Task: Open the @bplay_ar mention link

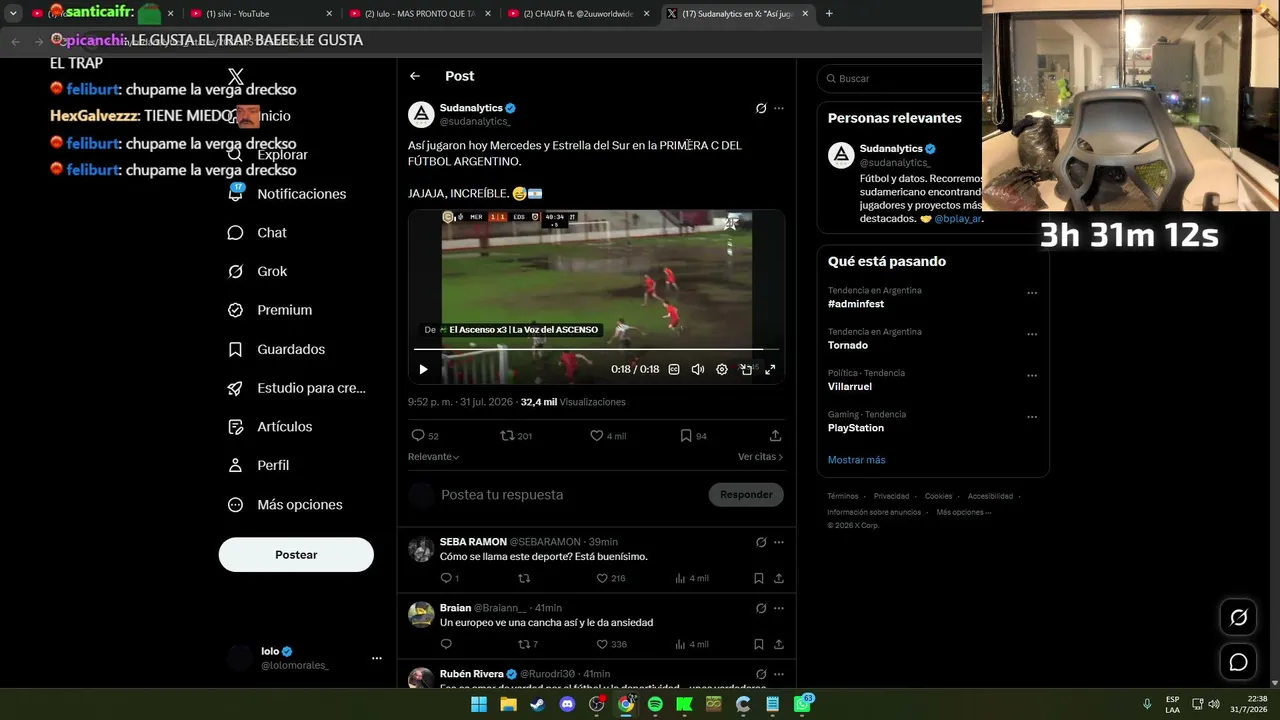Action: (958, 218)
